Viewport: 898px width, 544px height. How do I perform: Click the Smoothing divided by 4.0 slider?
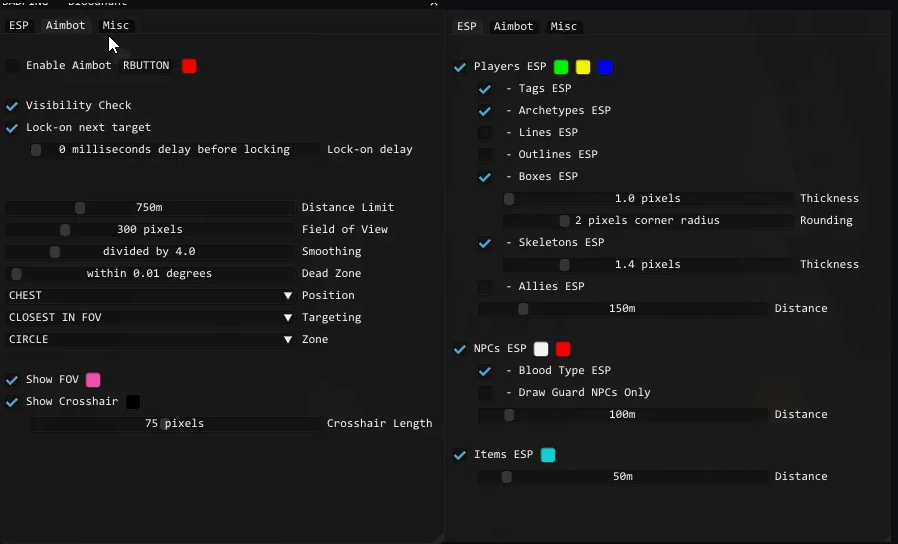(149, 251)
